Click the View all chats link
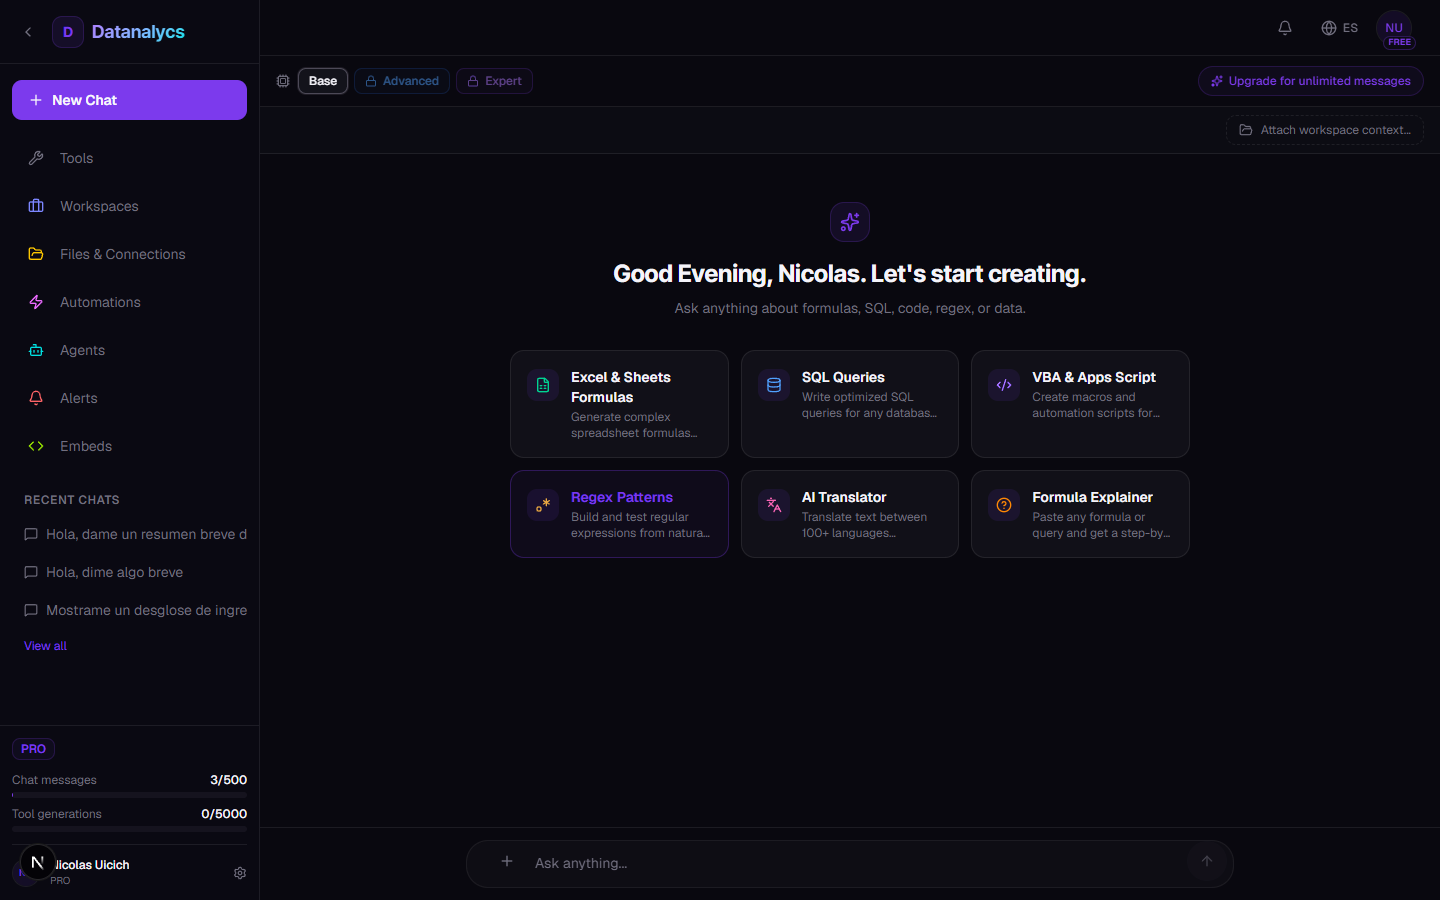Viewport: 1440px width, 900px height. click(x=45, y=646)
